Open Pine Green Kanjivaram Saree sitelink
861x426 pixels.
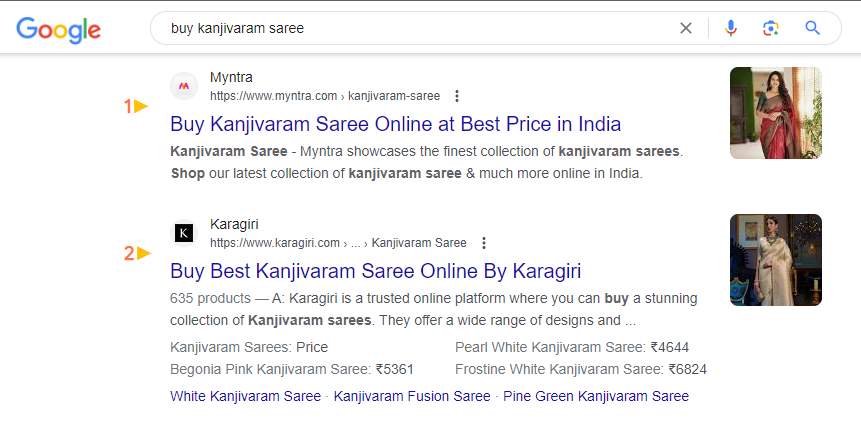pyautogui.click(x=596, y=396)
